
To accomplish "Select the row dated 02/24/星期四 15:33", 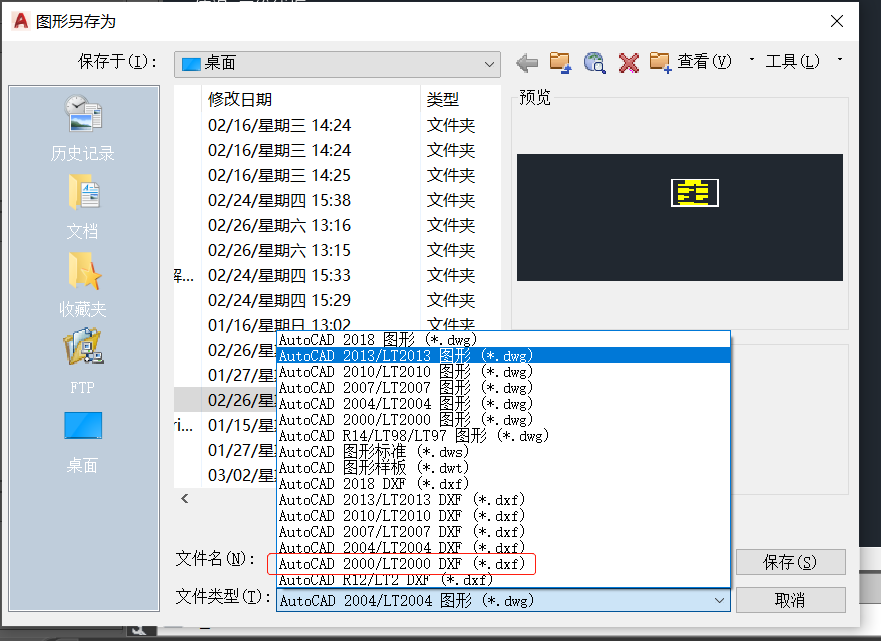I will click(337, 275).
